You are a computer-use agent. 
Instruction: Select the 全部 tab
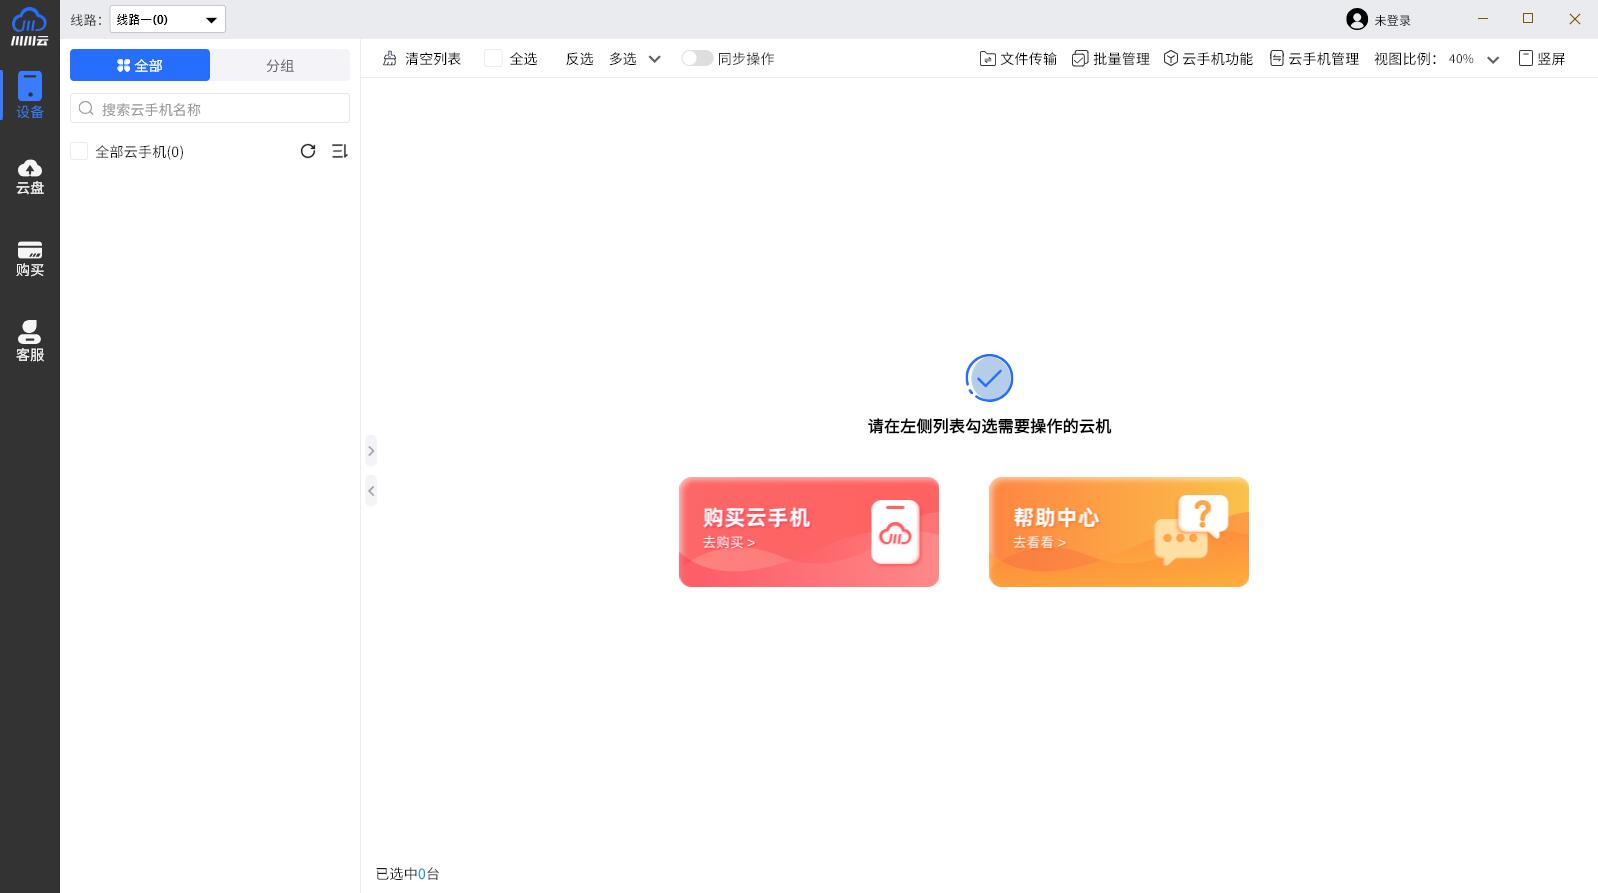[x=140, y=65]
